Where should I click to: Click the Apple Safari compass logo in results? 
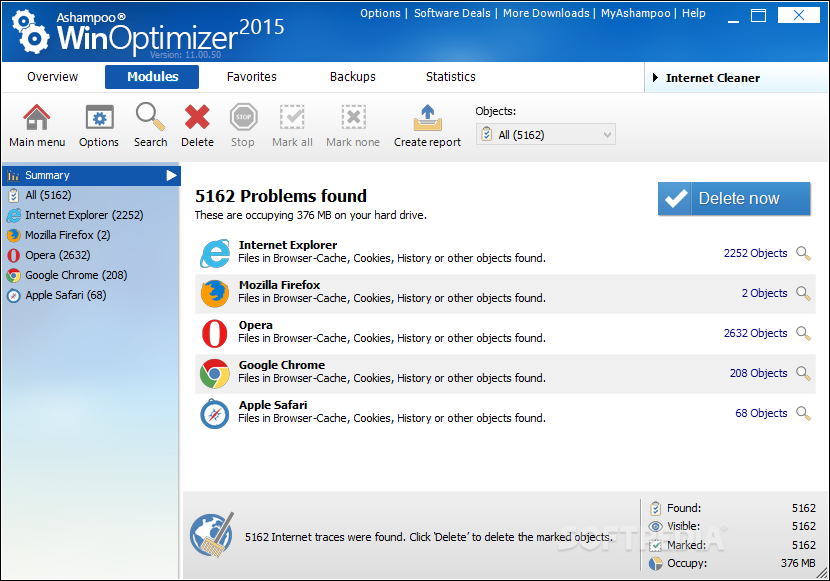pos(214,413)
